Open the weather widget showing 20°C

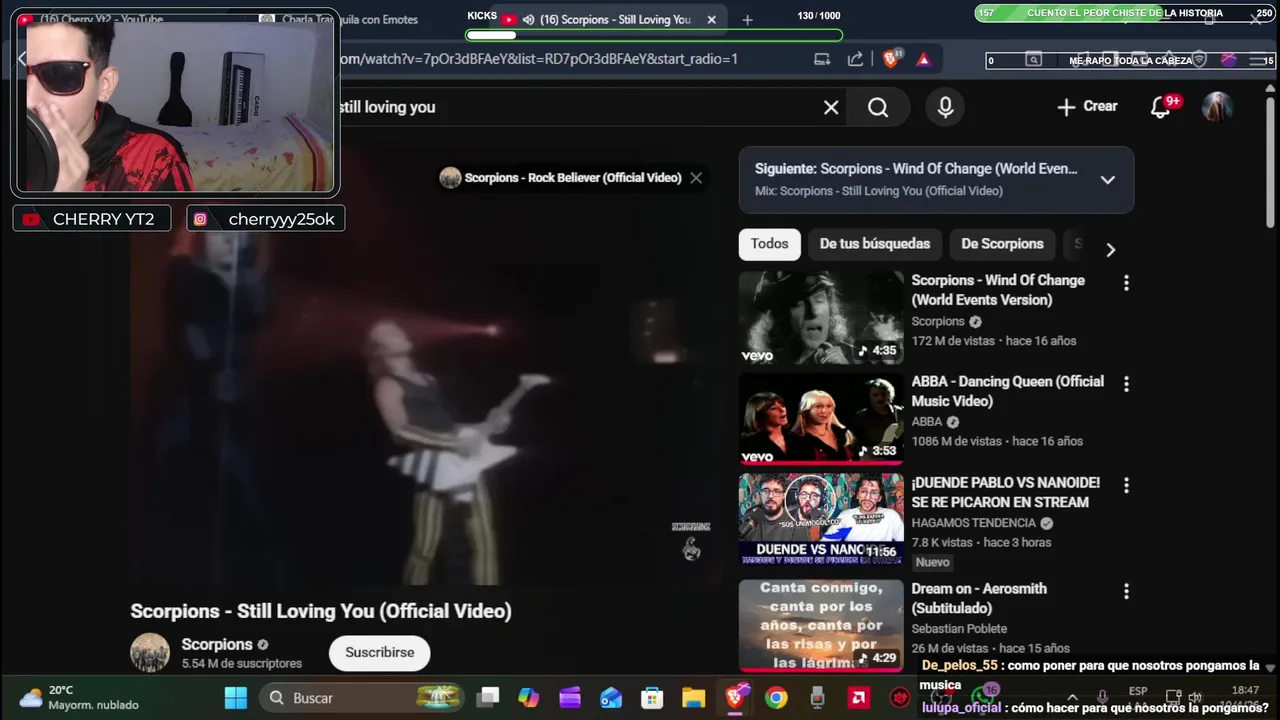pyautogui.click(x=80, y=697)
